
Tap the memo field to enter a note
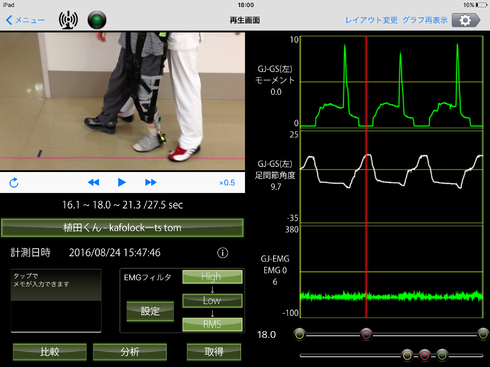point(56,301)
